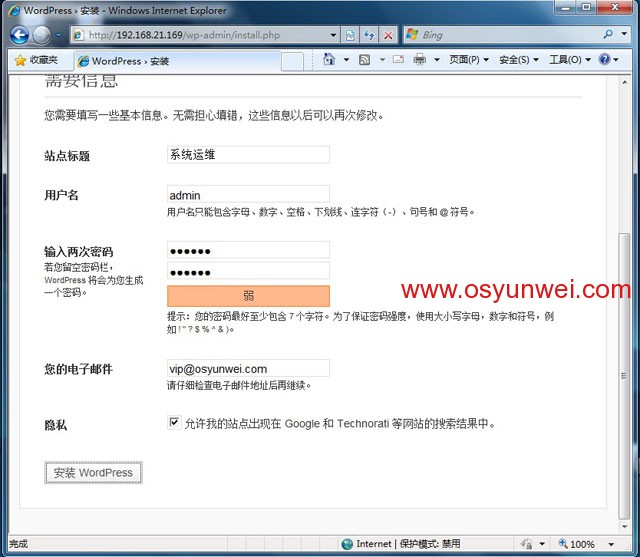Click the 用户名 admin input field
This screenshot has width=640, height=557.
pos(248,194)
